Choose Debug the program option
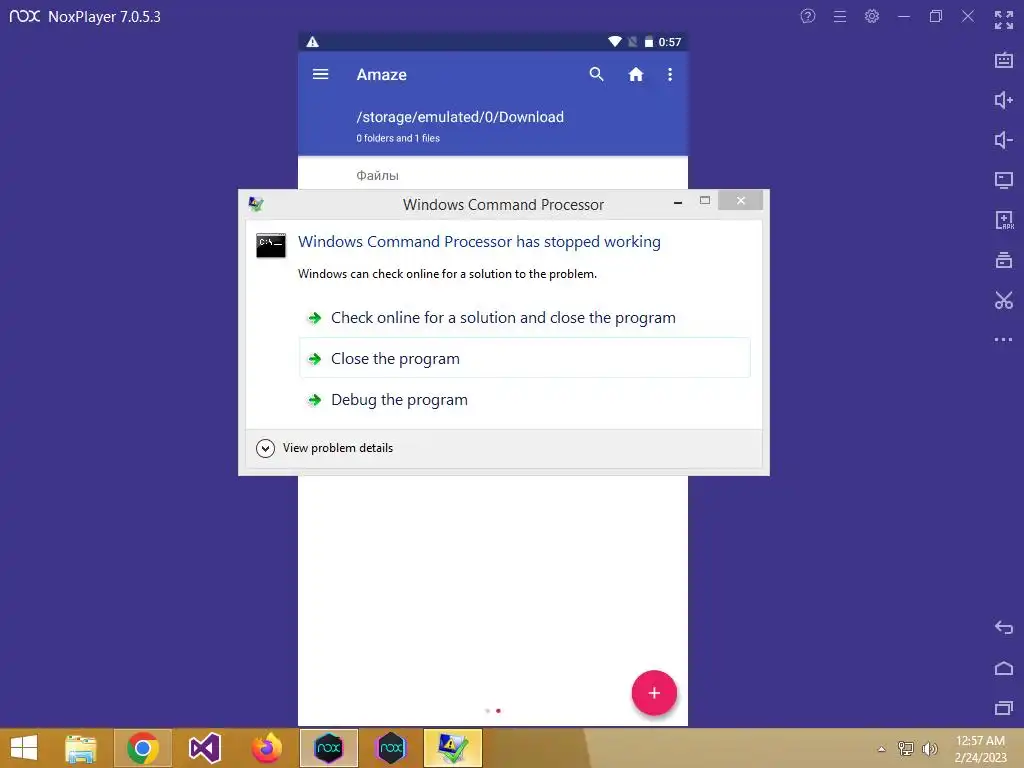This screenshot has height=768, width=1024. point(524,400)
